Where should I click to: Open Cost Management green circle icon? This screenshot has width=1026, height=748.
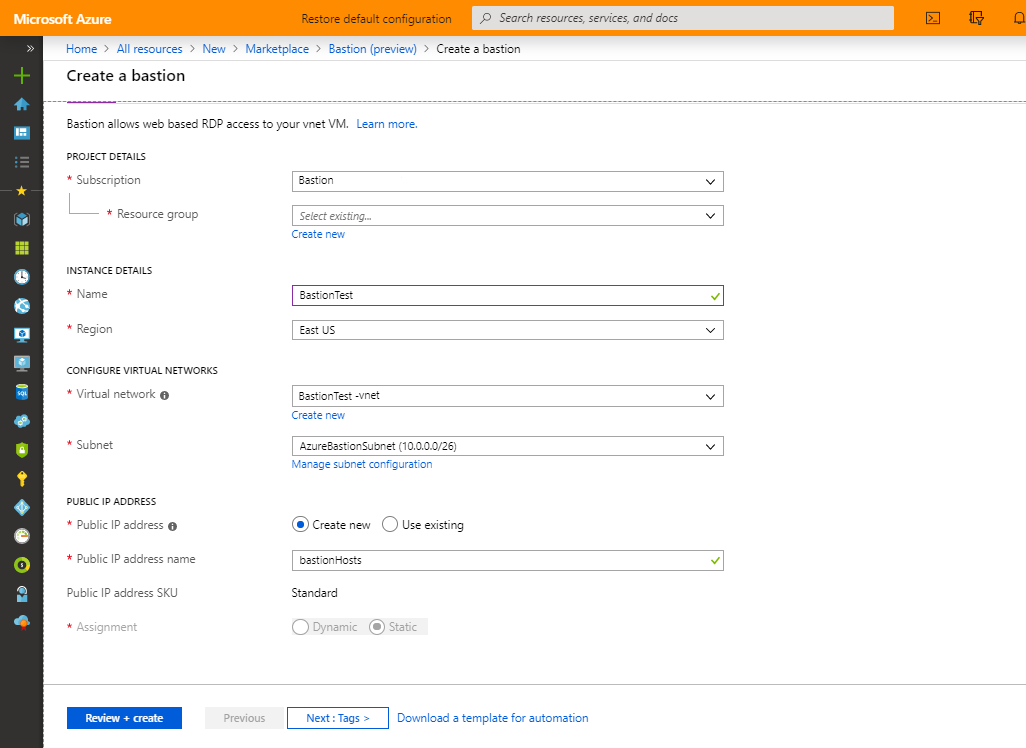pyautogui.click(x=22, y=565)
